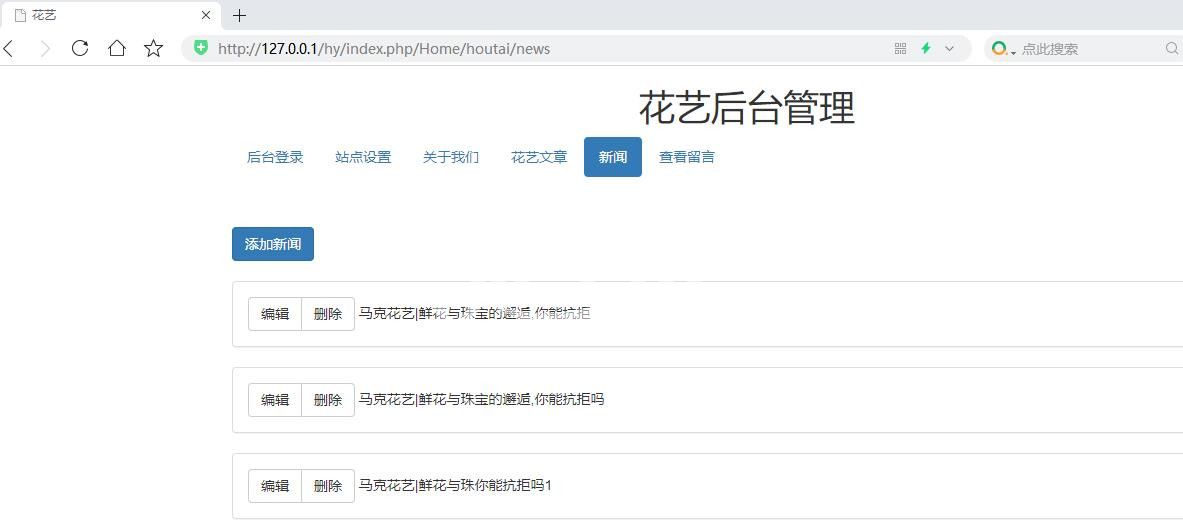This screenshot has height=532, width=1183.
Task: Select the 花艺文章 tab
Action: tap(539, 157)
